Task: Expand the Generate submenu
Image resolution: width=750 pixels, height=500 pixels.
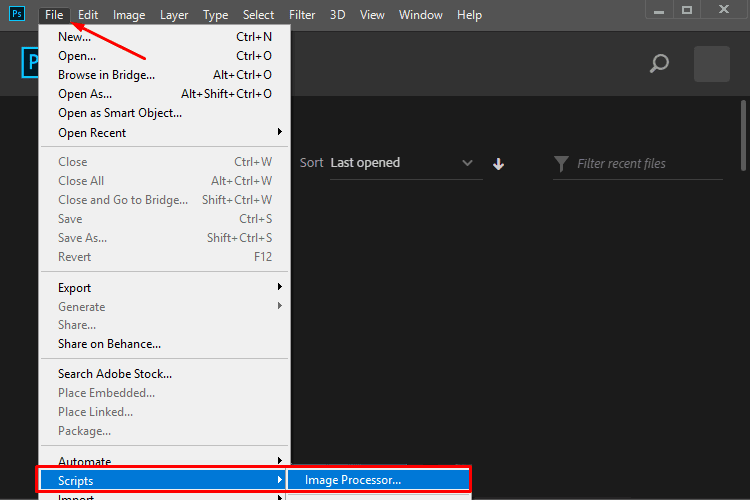Action: (165, 307)
